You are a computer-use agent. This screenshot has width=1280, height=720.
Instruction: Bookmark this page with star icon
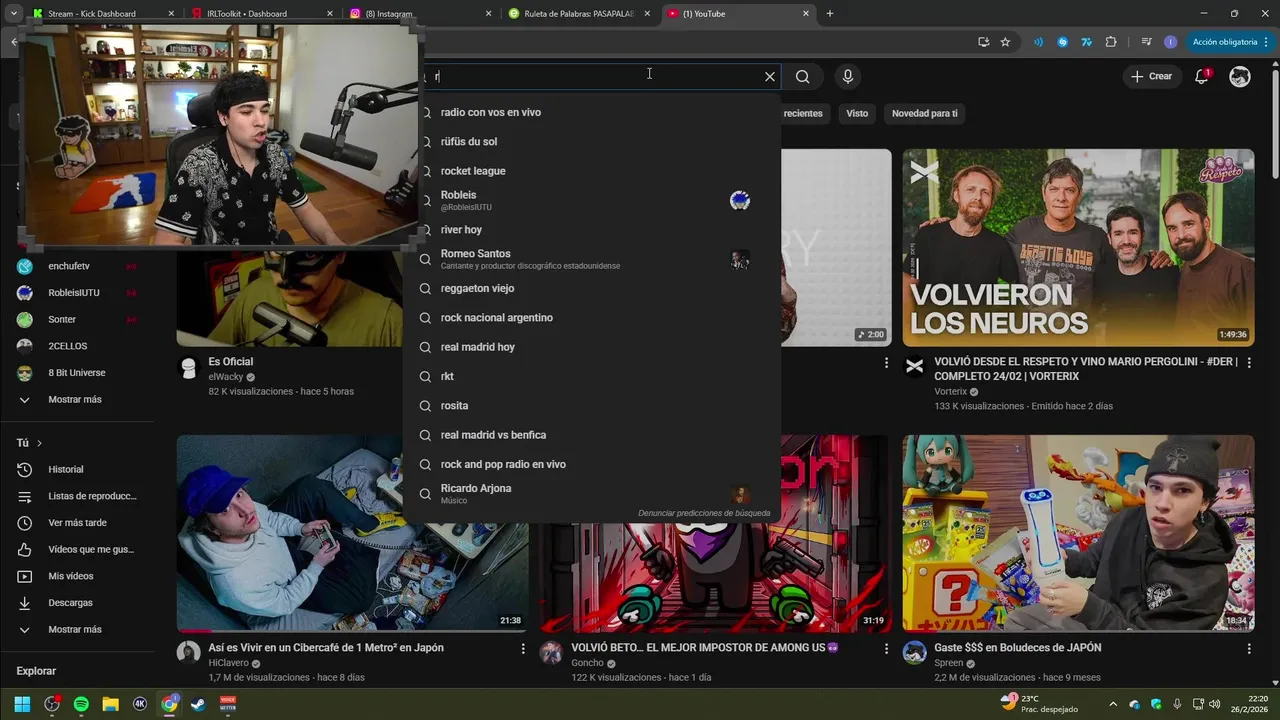(x=1005, y=42)
